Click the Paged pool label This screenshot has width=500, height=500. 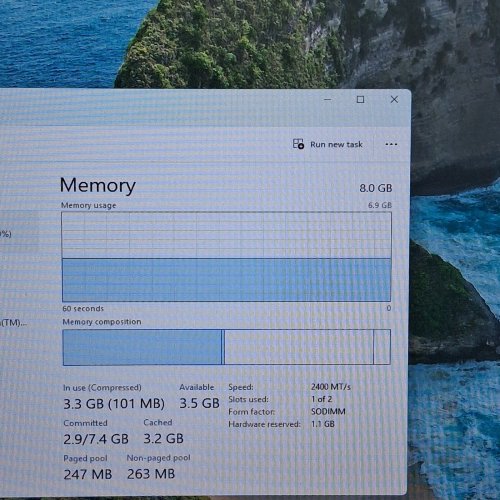pos(85,459)
